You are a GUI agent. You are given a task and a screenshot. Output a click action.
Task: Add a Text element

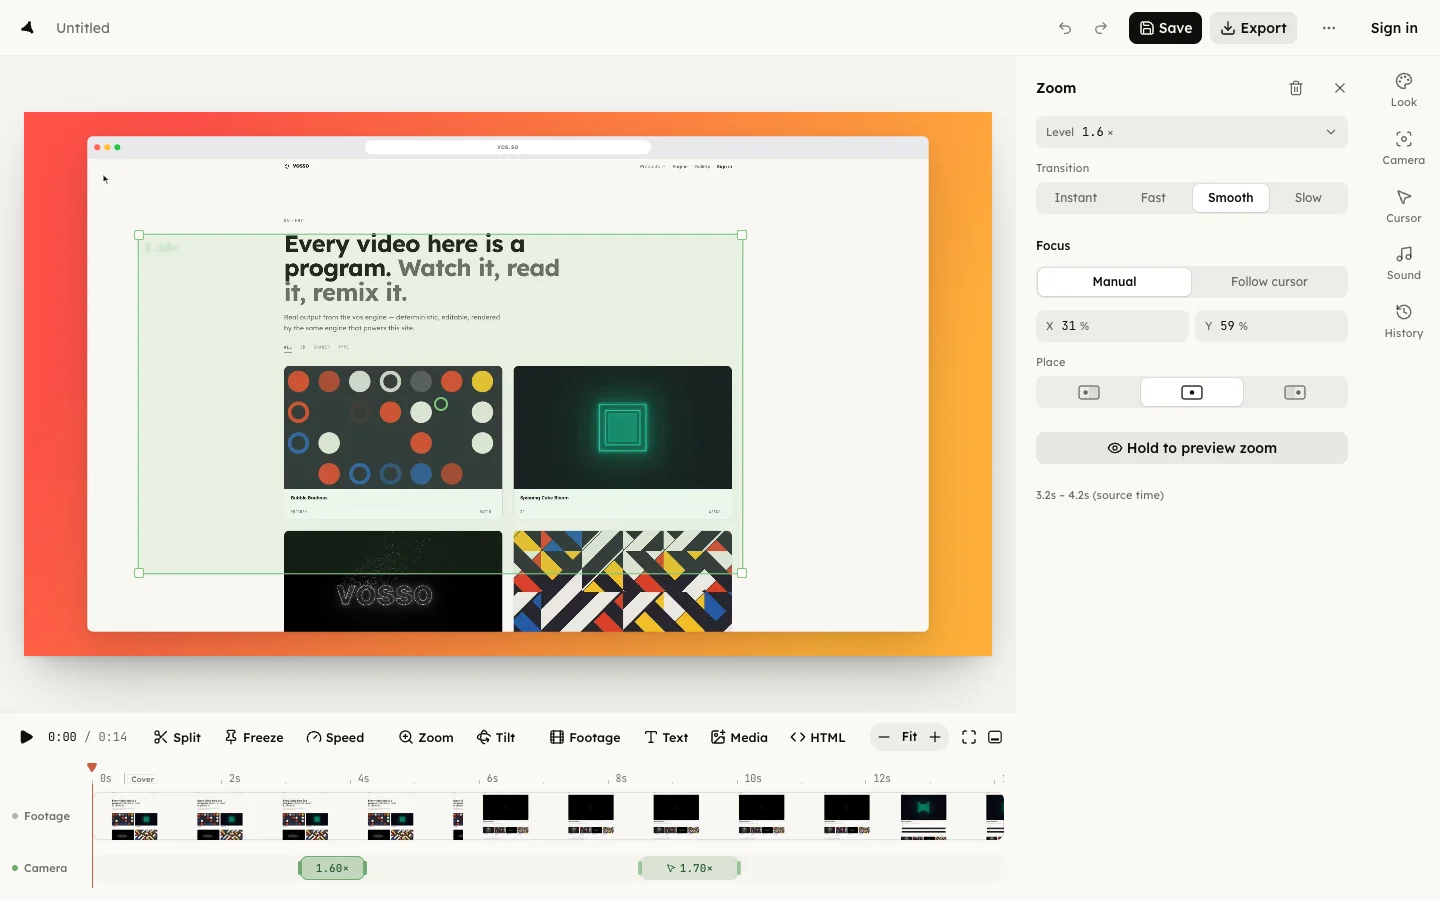666,737
